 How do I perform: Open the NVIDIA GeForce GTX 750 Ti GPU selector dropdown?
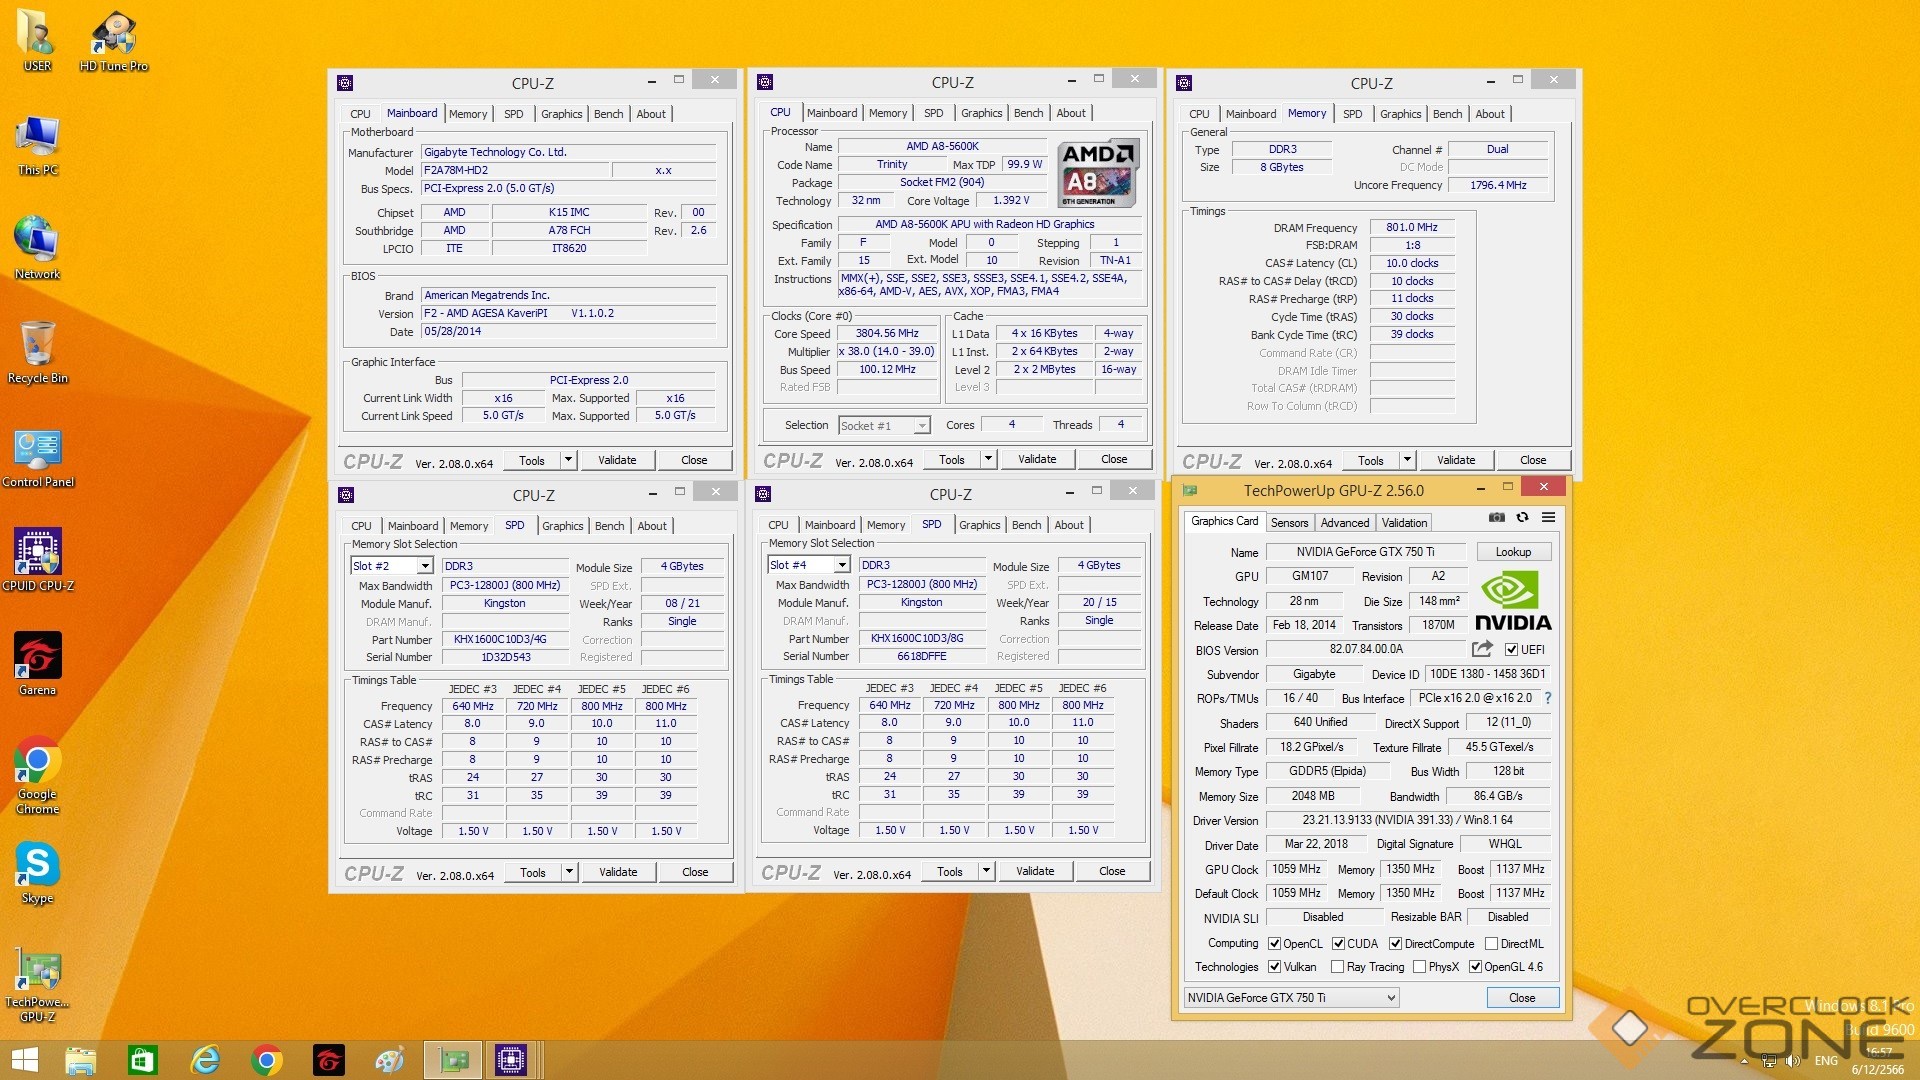click(1390, 998)
